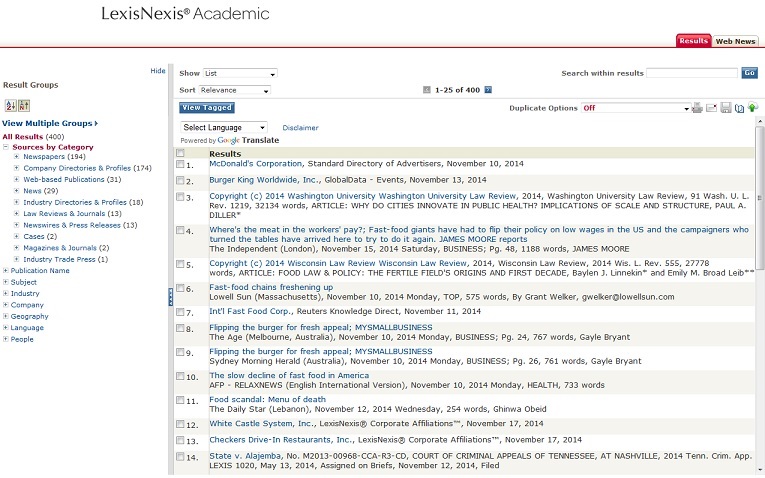Select checkbox for result 7
This screenshot has height=478, width=765.
(x=180, y=312)
